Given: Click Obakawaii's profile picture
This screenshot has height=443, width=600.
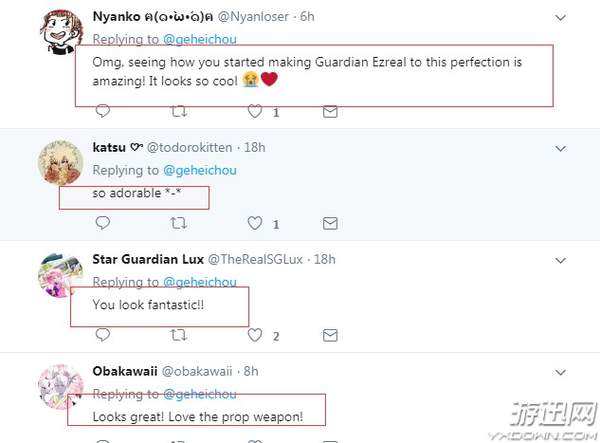Looking at the screenshot, I should [60, 386].
